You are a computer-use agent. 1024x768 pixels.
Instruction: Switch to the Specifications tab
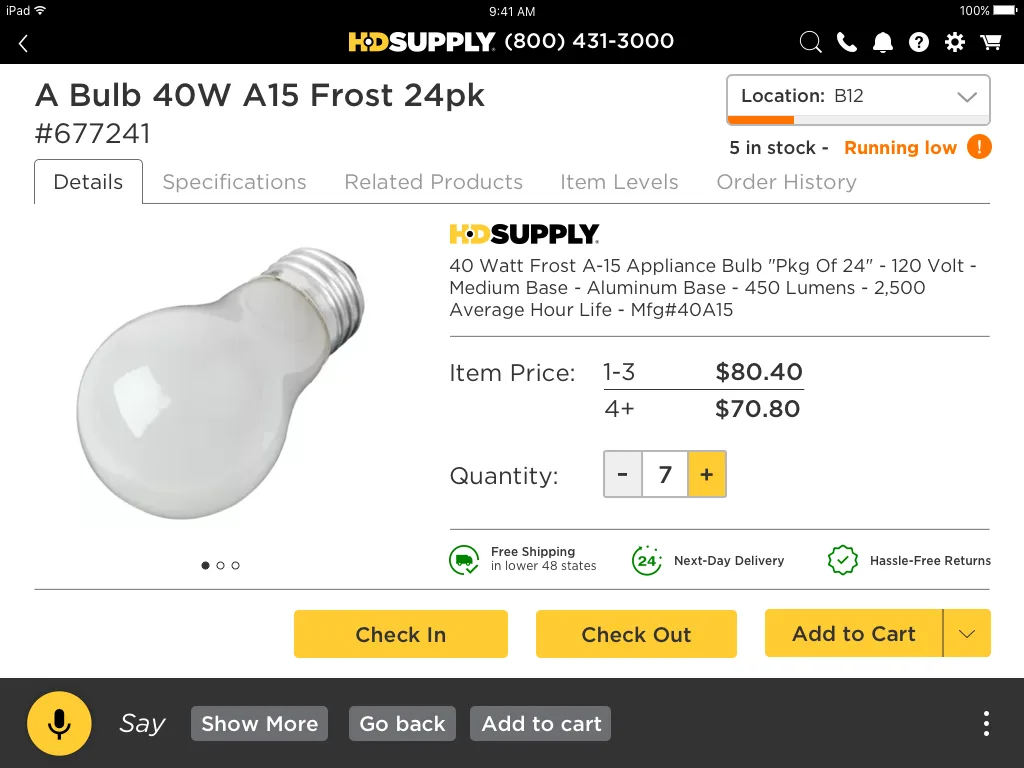234,182
